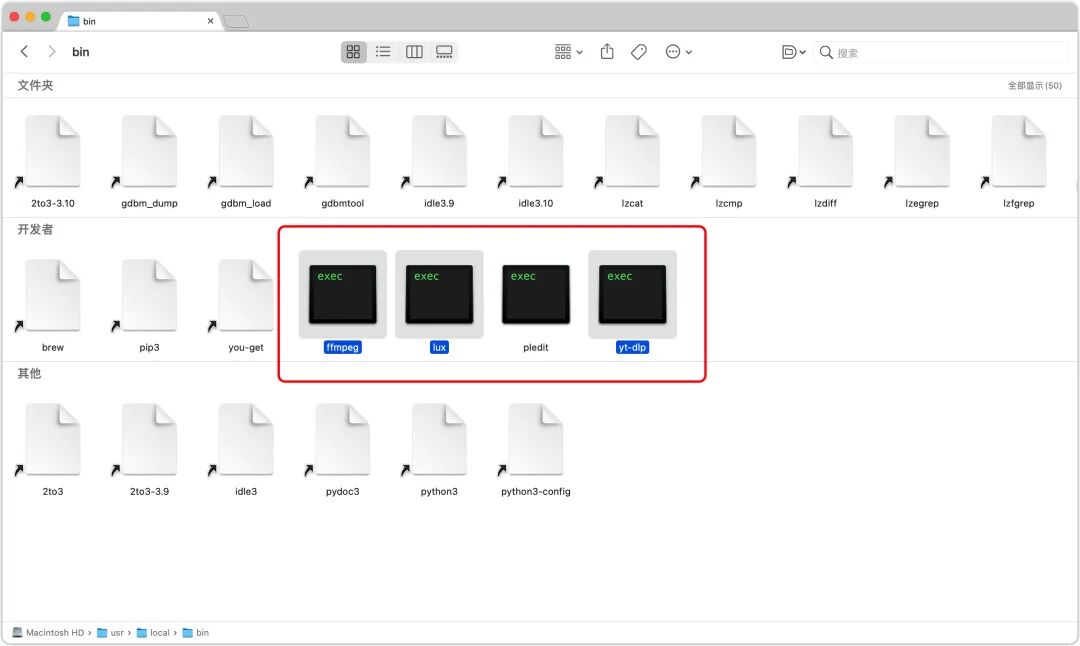Go back with the left chevron button
The image size is (1080, 646).
[24, 52]
